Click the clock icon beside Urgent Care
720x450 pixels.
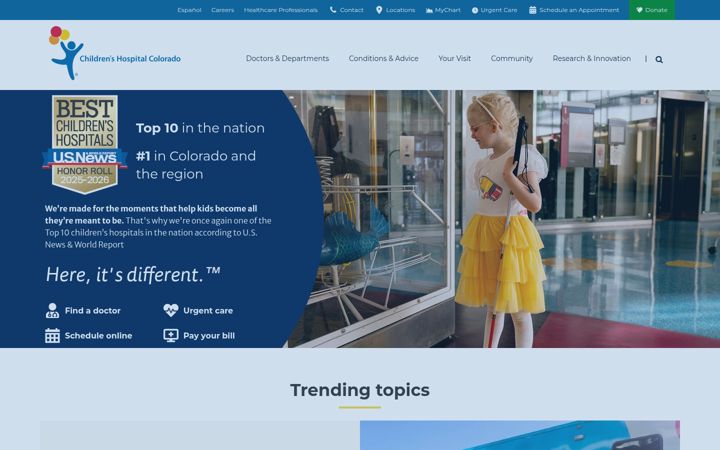click(475, 10)
